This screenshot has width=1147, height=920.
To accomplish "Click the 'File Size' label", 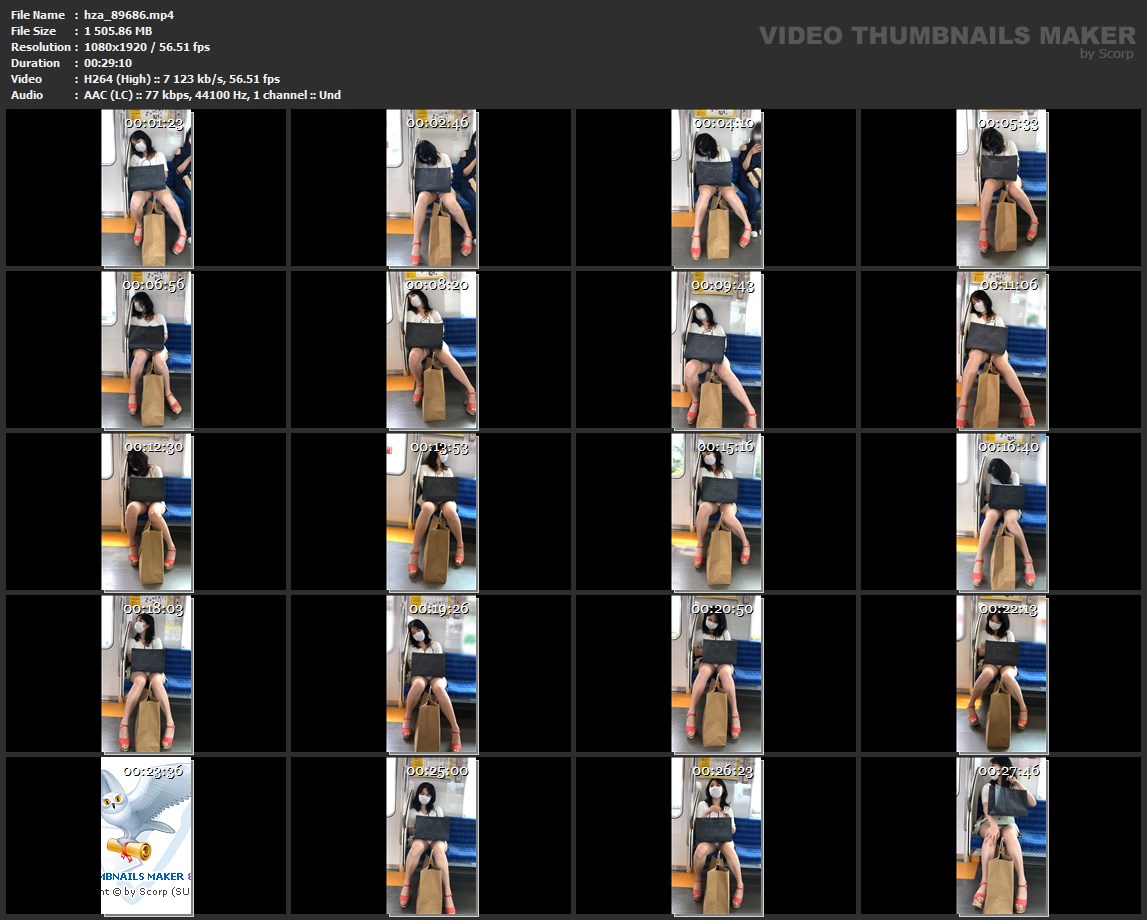I will [x=34, y=31].
